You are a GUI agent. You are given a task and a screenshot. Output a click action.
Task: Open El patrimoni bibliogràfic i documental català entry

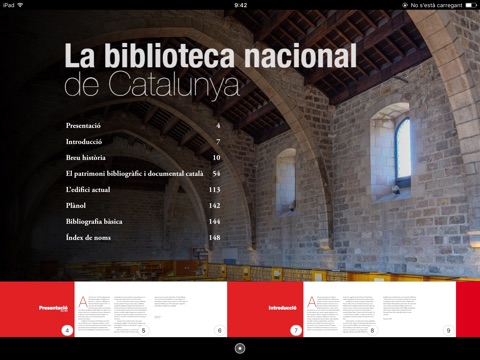[143, 174]
